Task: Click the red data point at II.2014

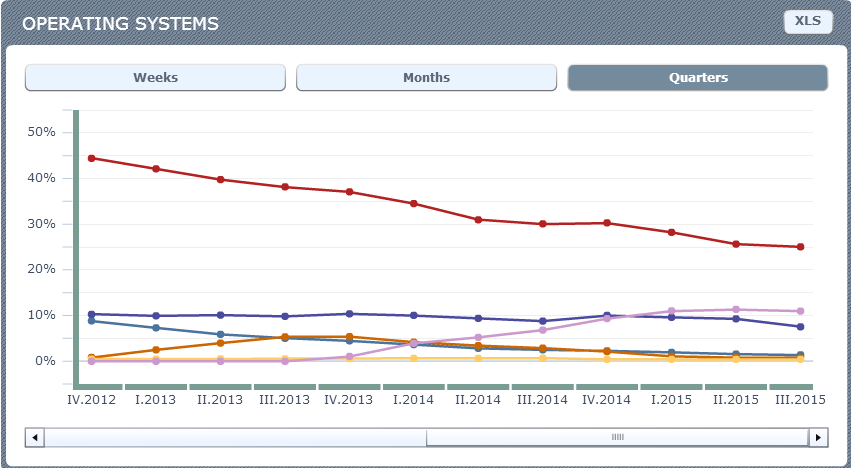Action: click(478, 220)
